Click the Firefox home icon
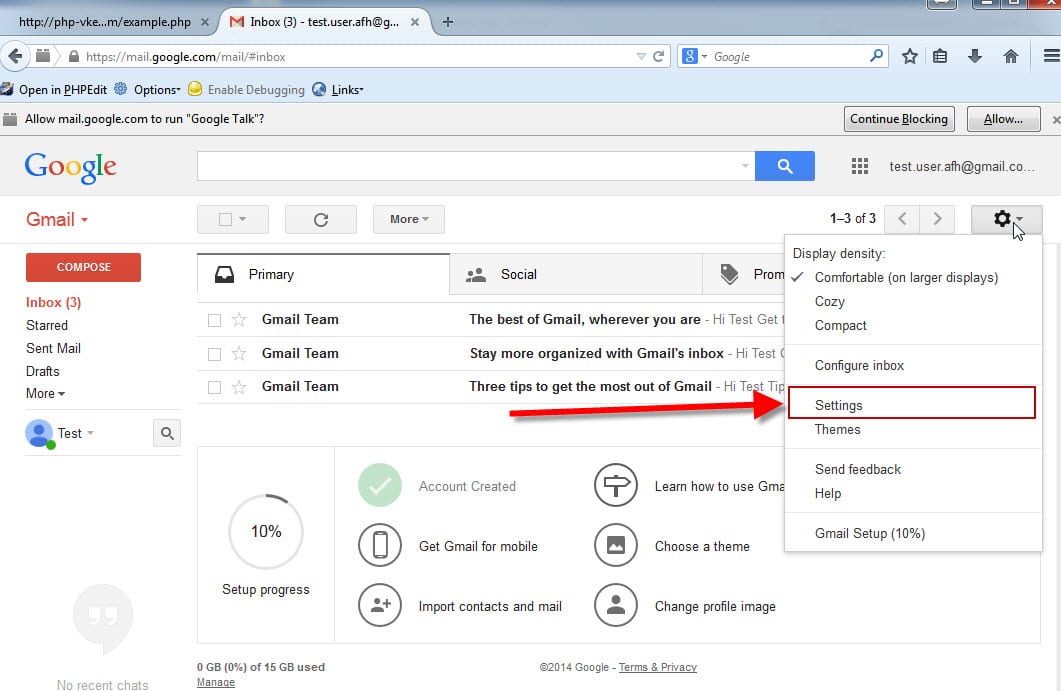This screenshot has height=691, width=1061. (1011, 57)
